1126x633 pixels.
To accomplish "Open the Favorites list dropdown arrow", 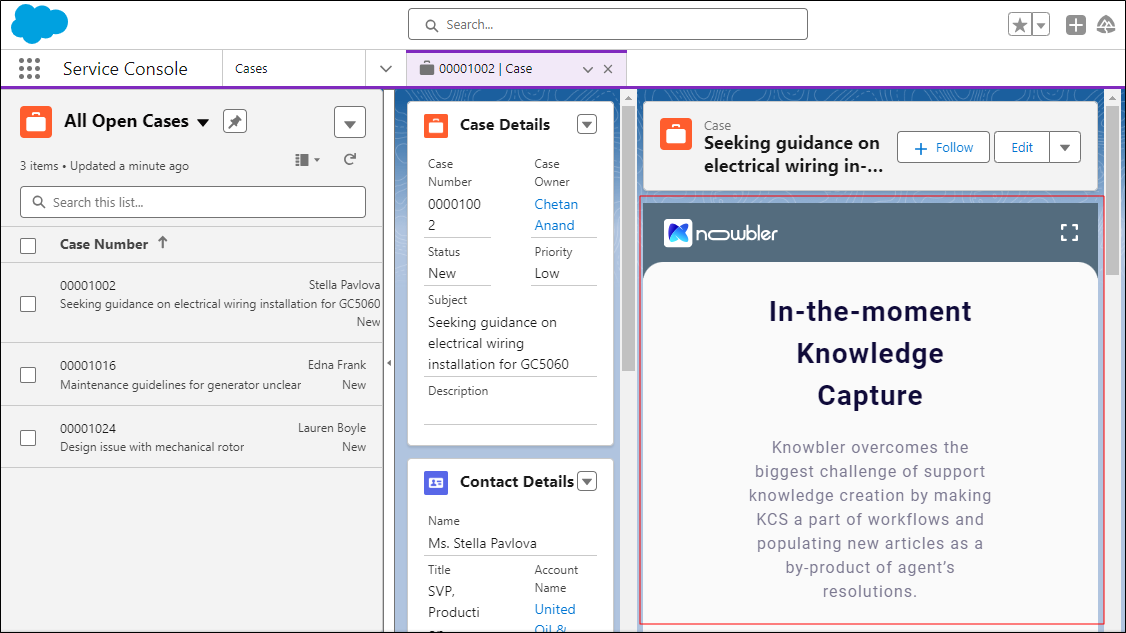I will pyautogui.click(x=1041, y=25).
